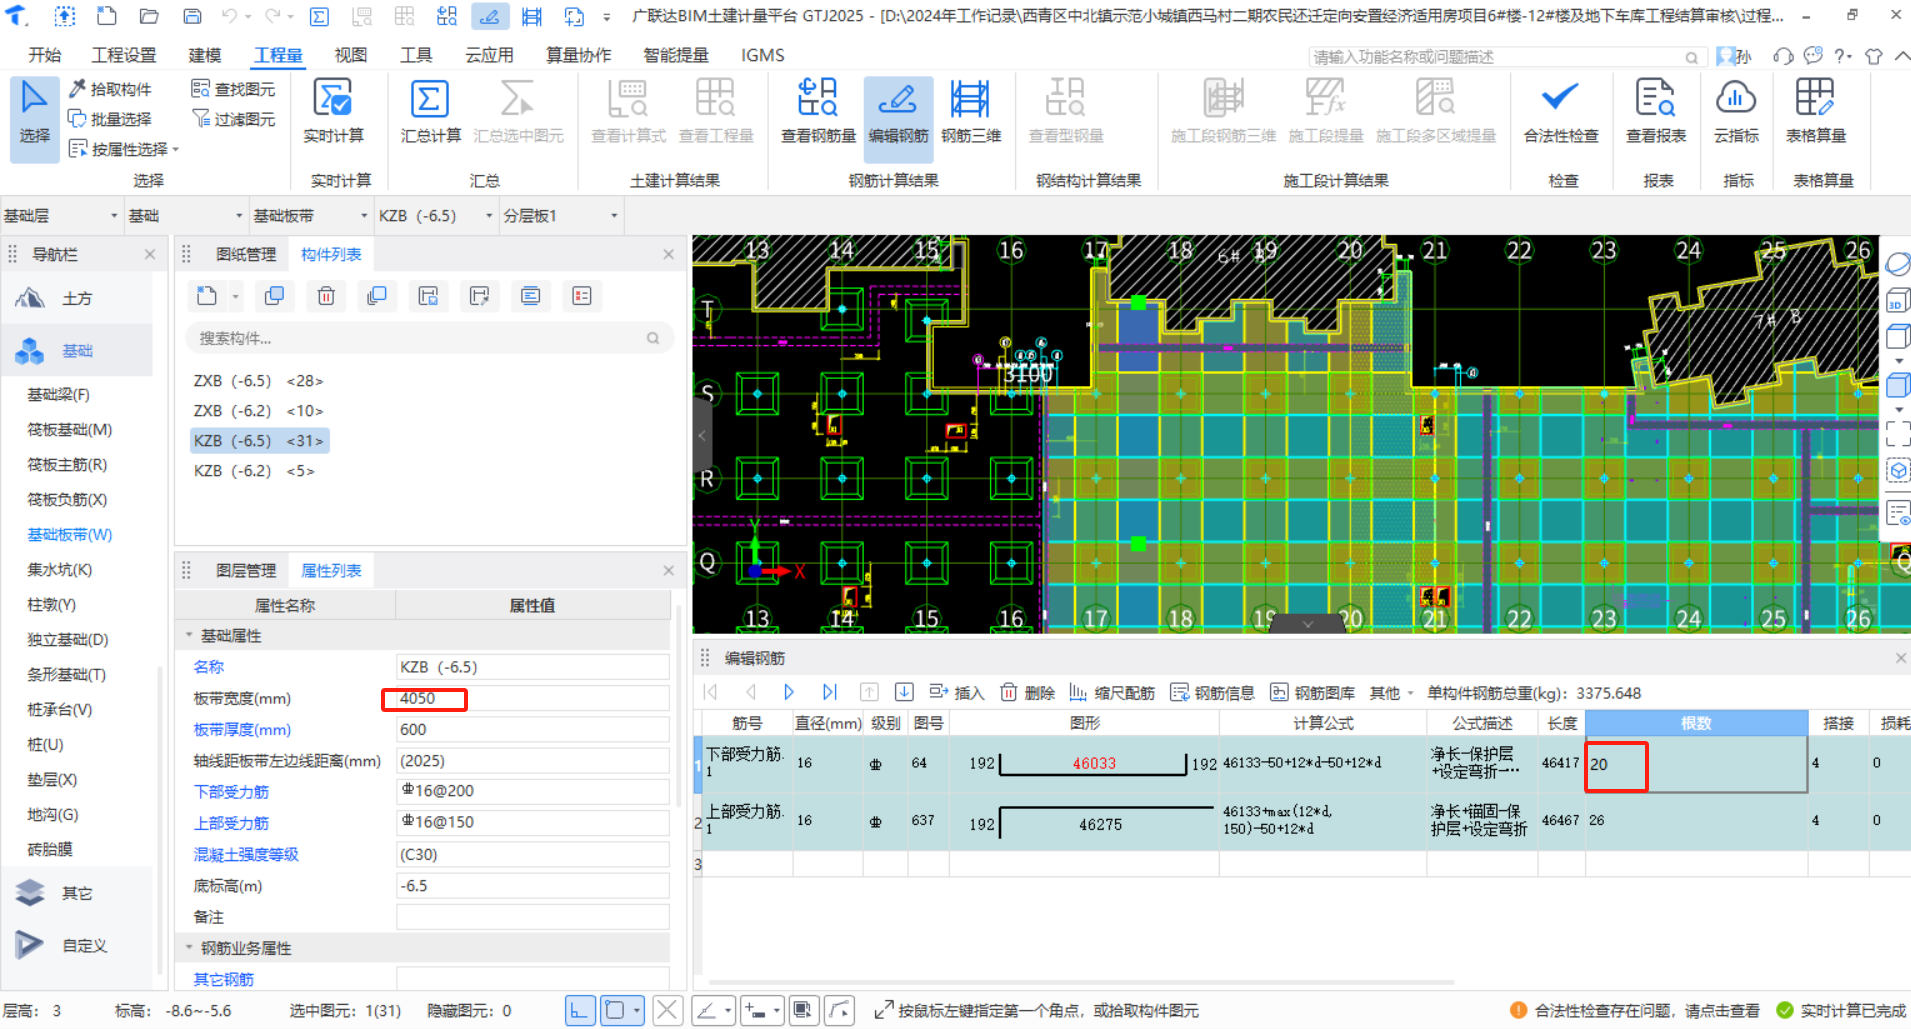This screenshot has height=1029, width=1911.
Task: Toggle orthogonal mode button in status bar
Action: [580, 1011]
